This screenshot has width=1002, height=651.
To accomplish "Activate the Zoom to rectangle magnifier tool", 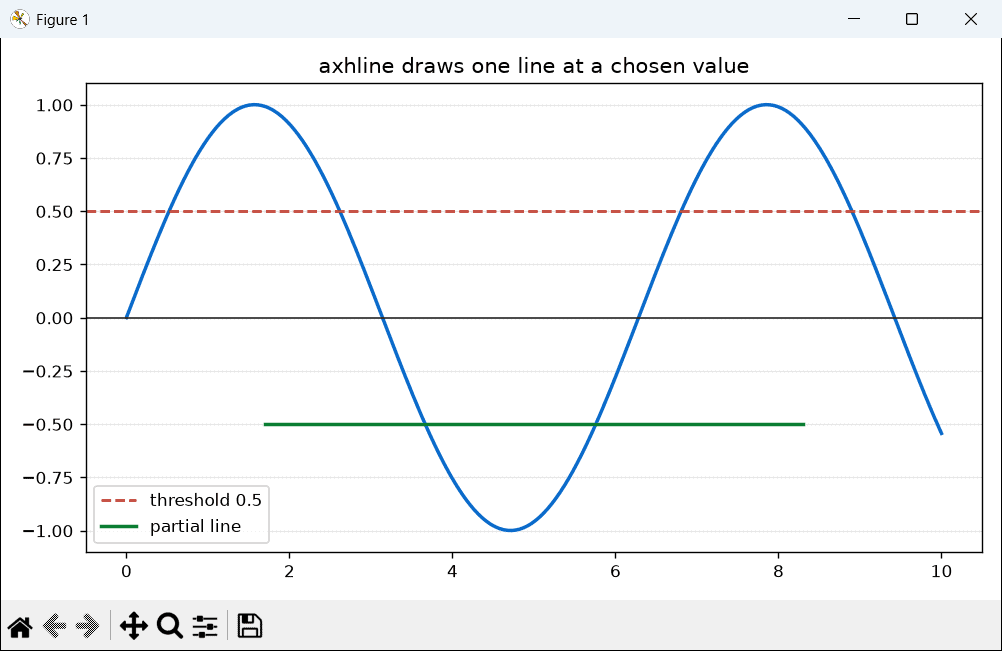I will pyautogui.click(x=170, y=626).
